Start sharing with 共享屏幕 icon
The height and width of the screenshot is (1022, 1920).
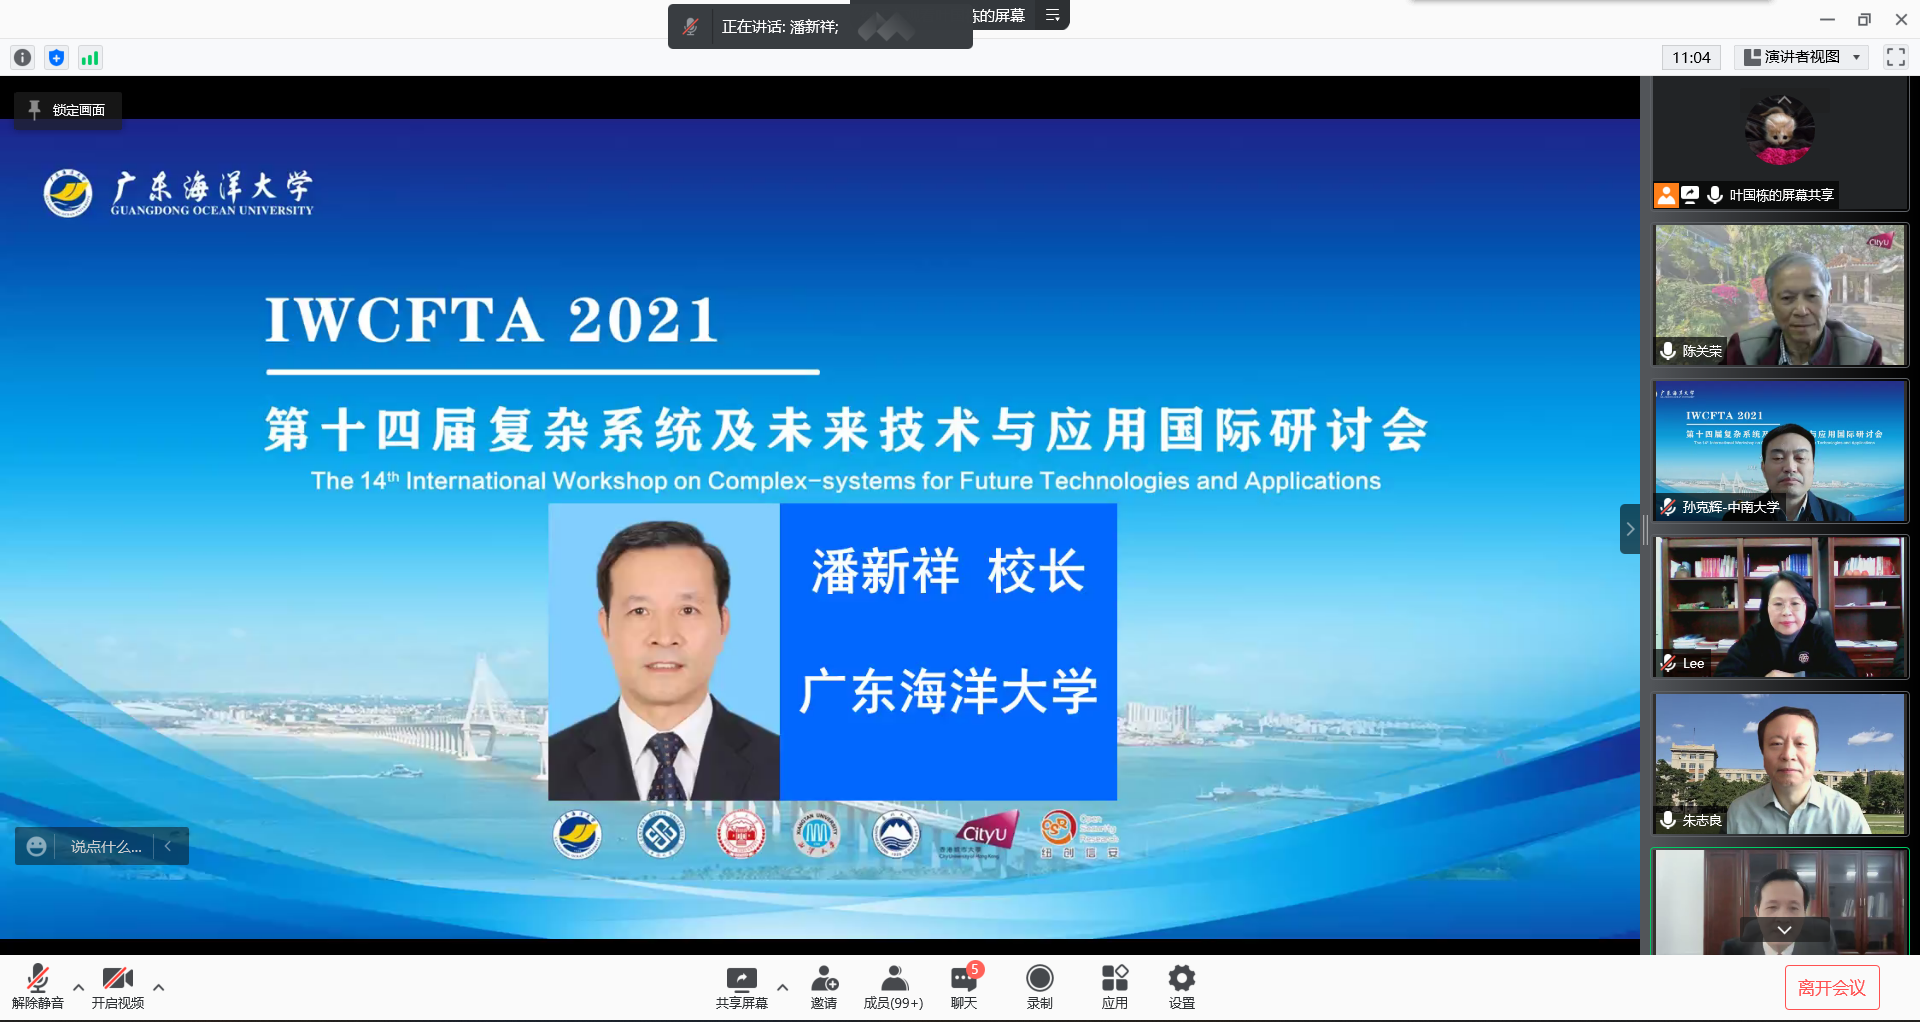tap(741, 987)
